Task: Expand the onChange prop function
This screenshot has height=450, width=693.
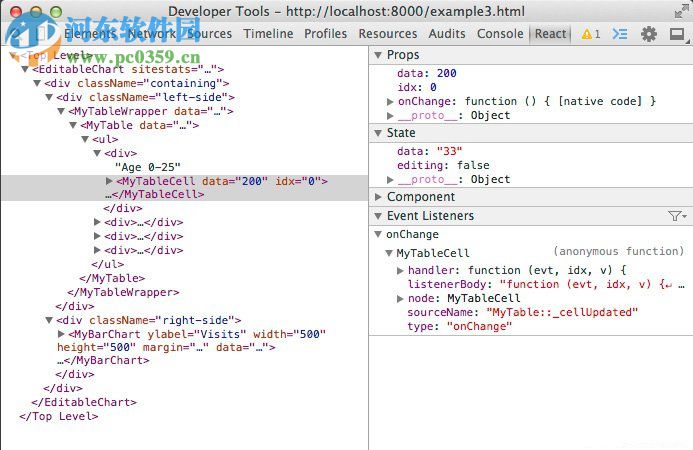Action: (390, 102)
